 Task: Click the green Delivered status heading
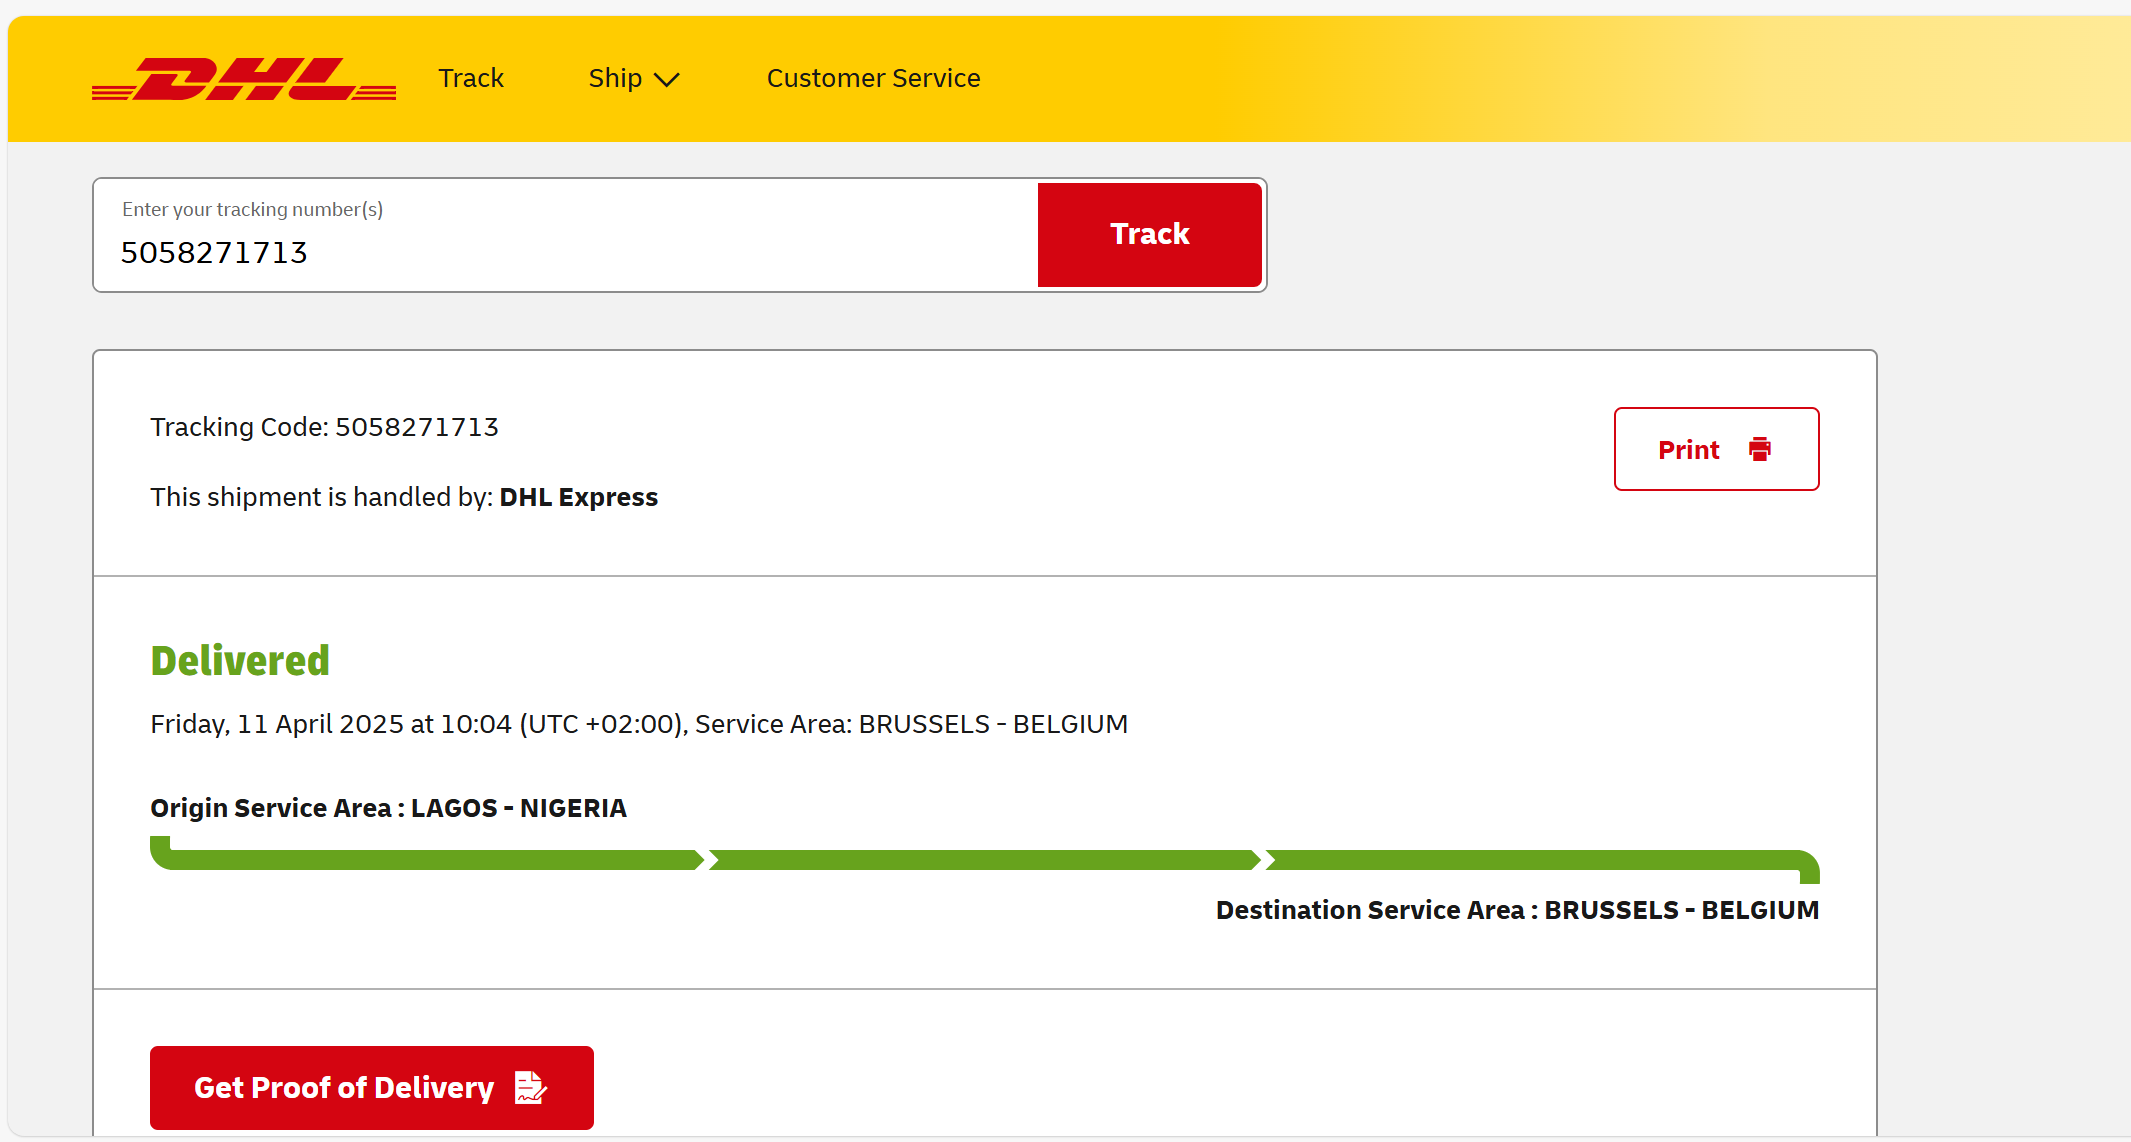click(x=240, y=661)
